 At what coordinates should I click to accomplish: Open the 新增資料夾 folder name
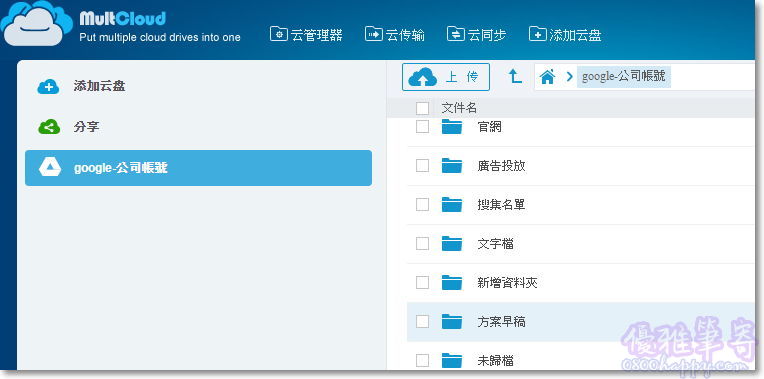click(507, 283)
